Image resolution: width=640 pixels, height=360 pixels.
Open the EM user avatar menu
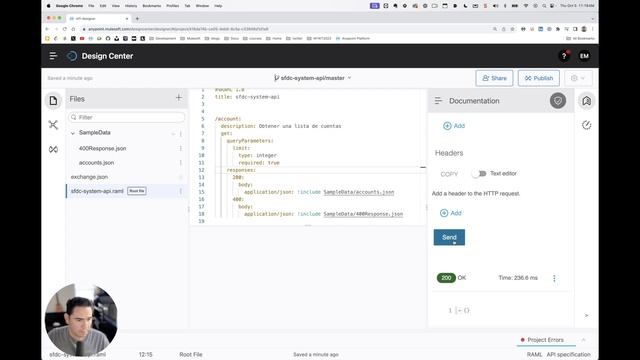click(584, 56)
